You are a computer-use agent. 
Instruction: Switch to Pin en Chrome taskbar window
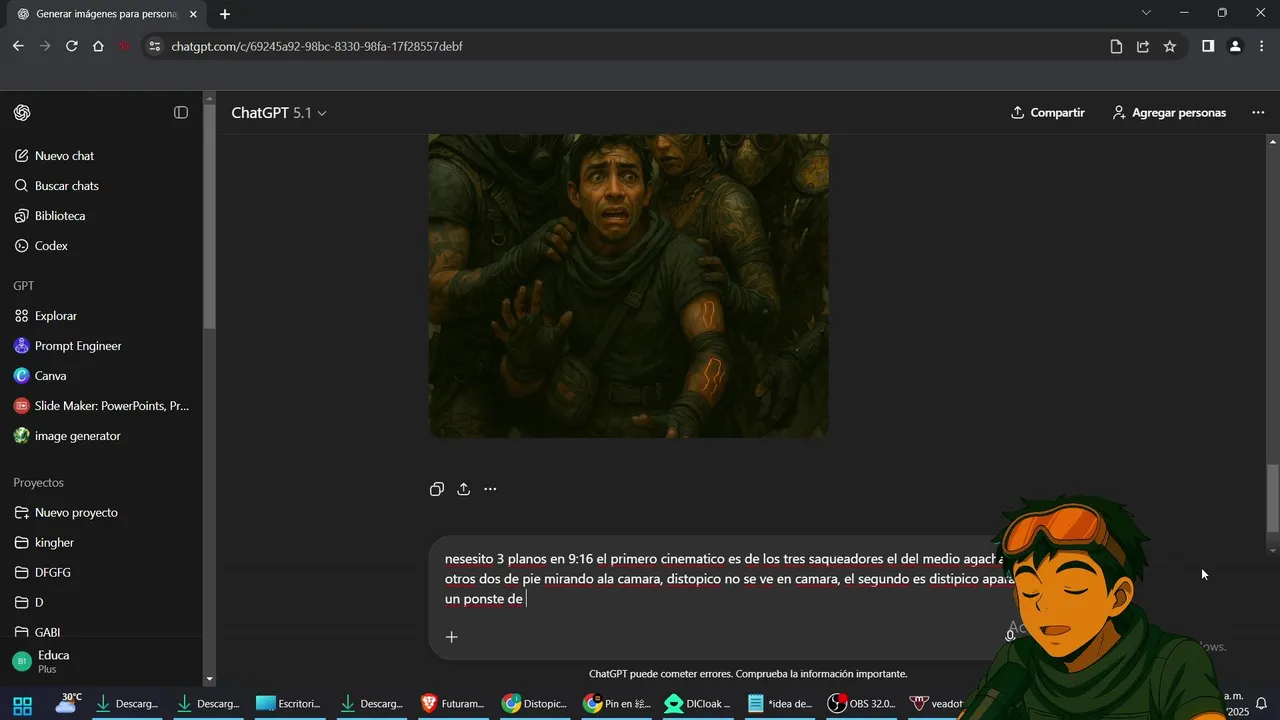617,704
